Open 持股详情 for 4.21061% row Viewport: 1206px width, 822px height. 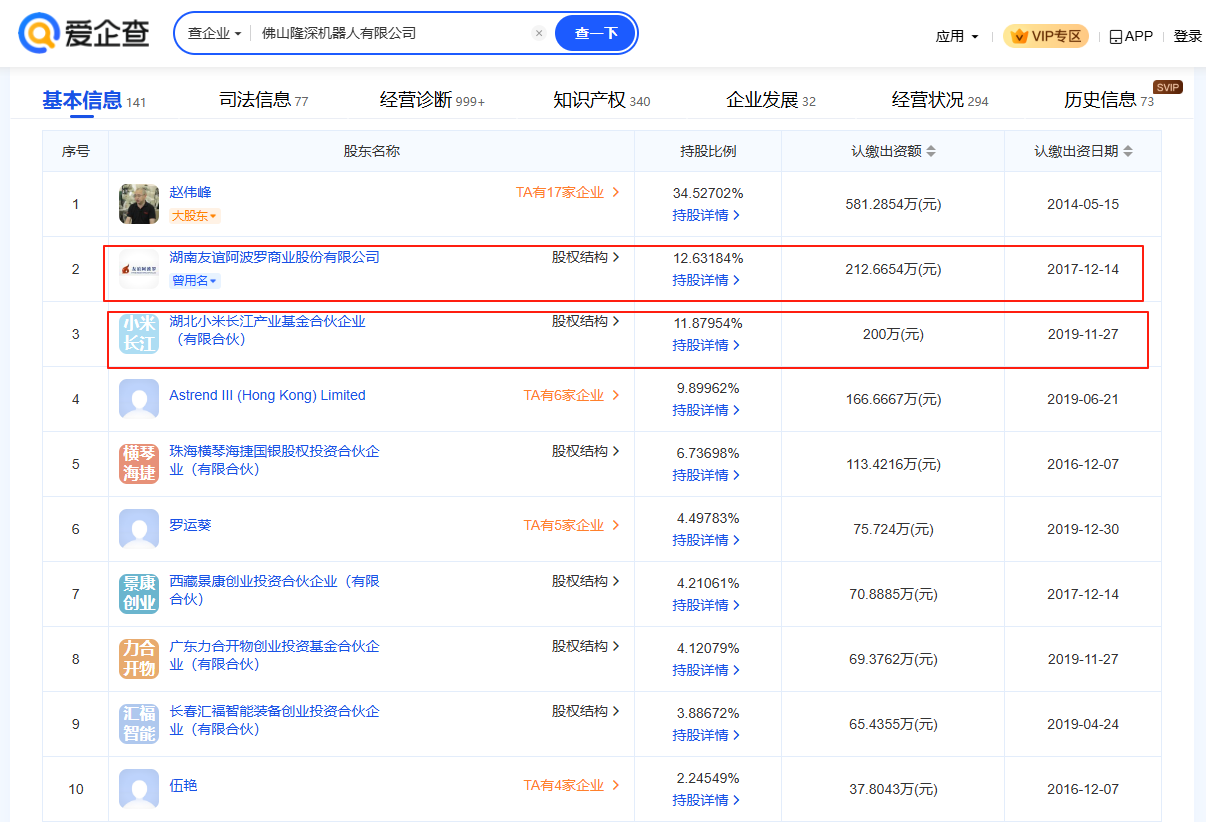[x=707, y=605]
